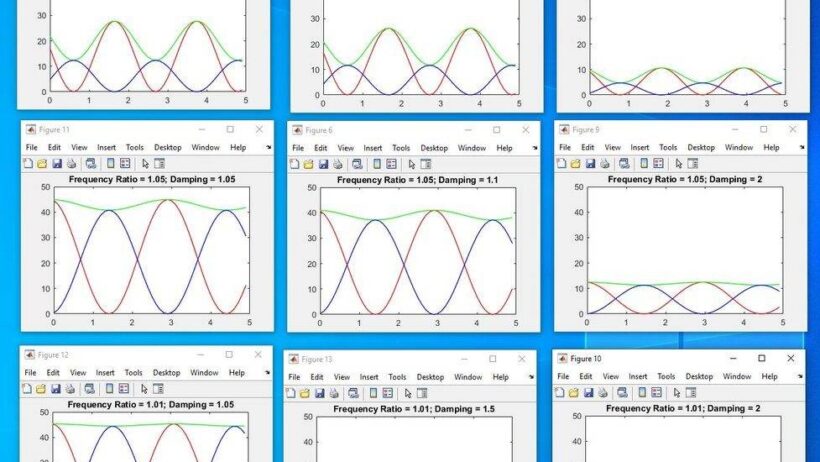This screenshot has width=820, height=462.
Task: Open File menu in Figure 12 window
Action: [32, 373]
